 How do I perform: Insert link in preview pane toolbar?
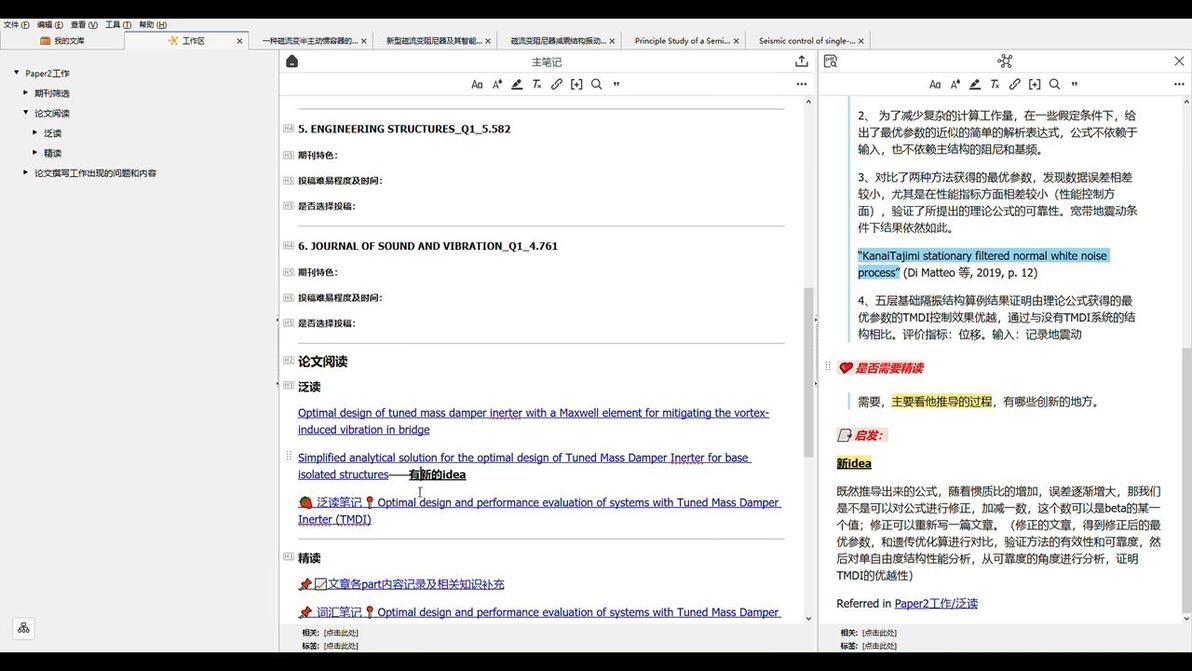click(x=1015, y=84)
